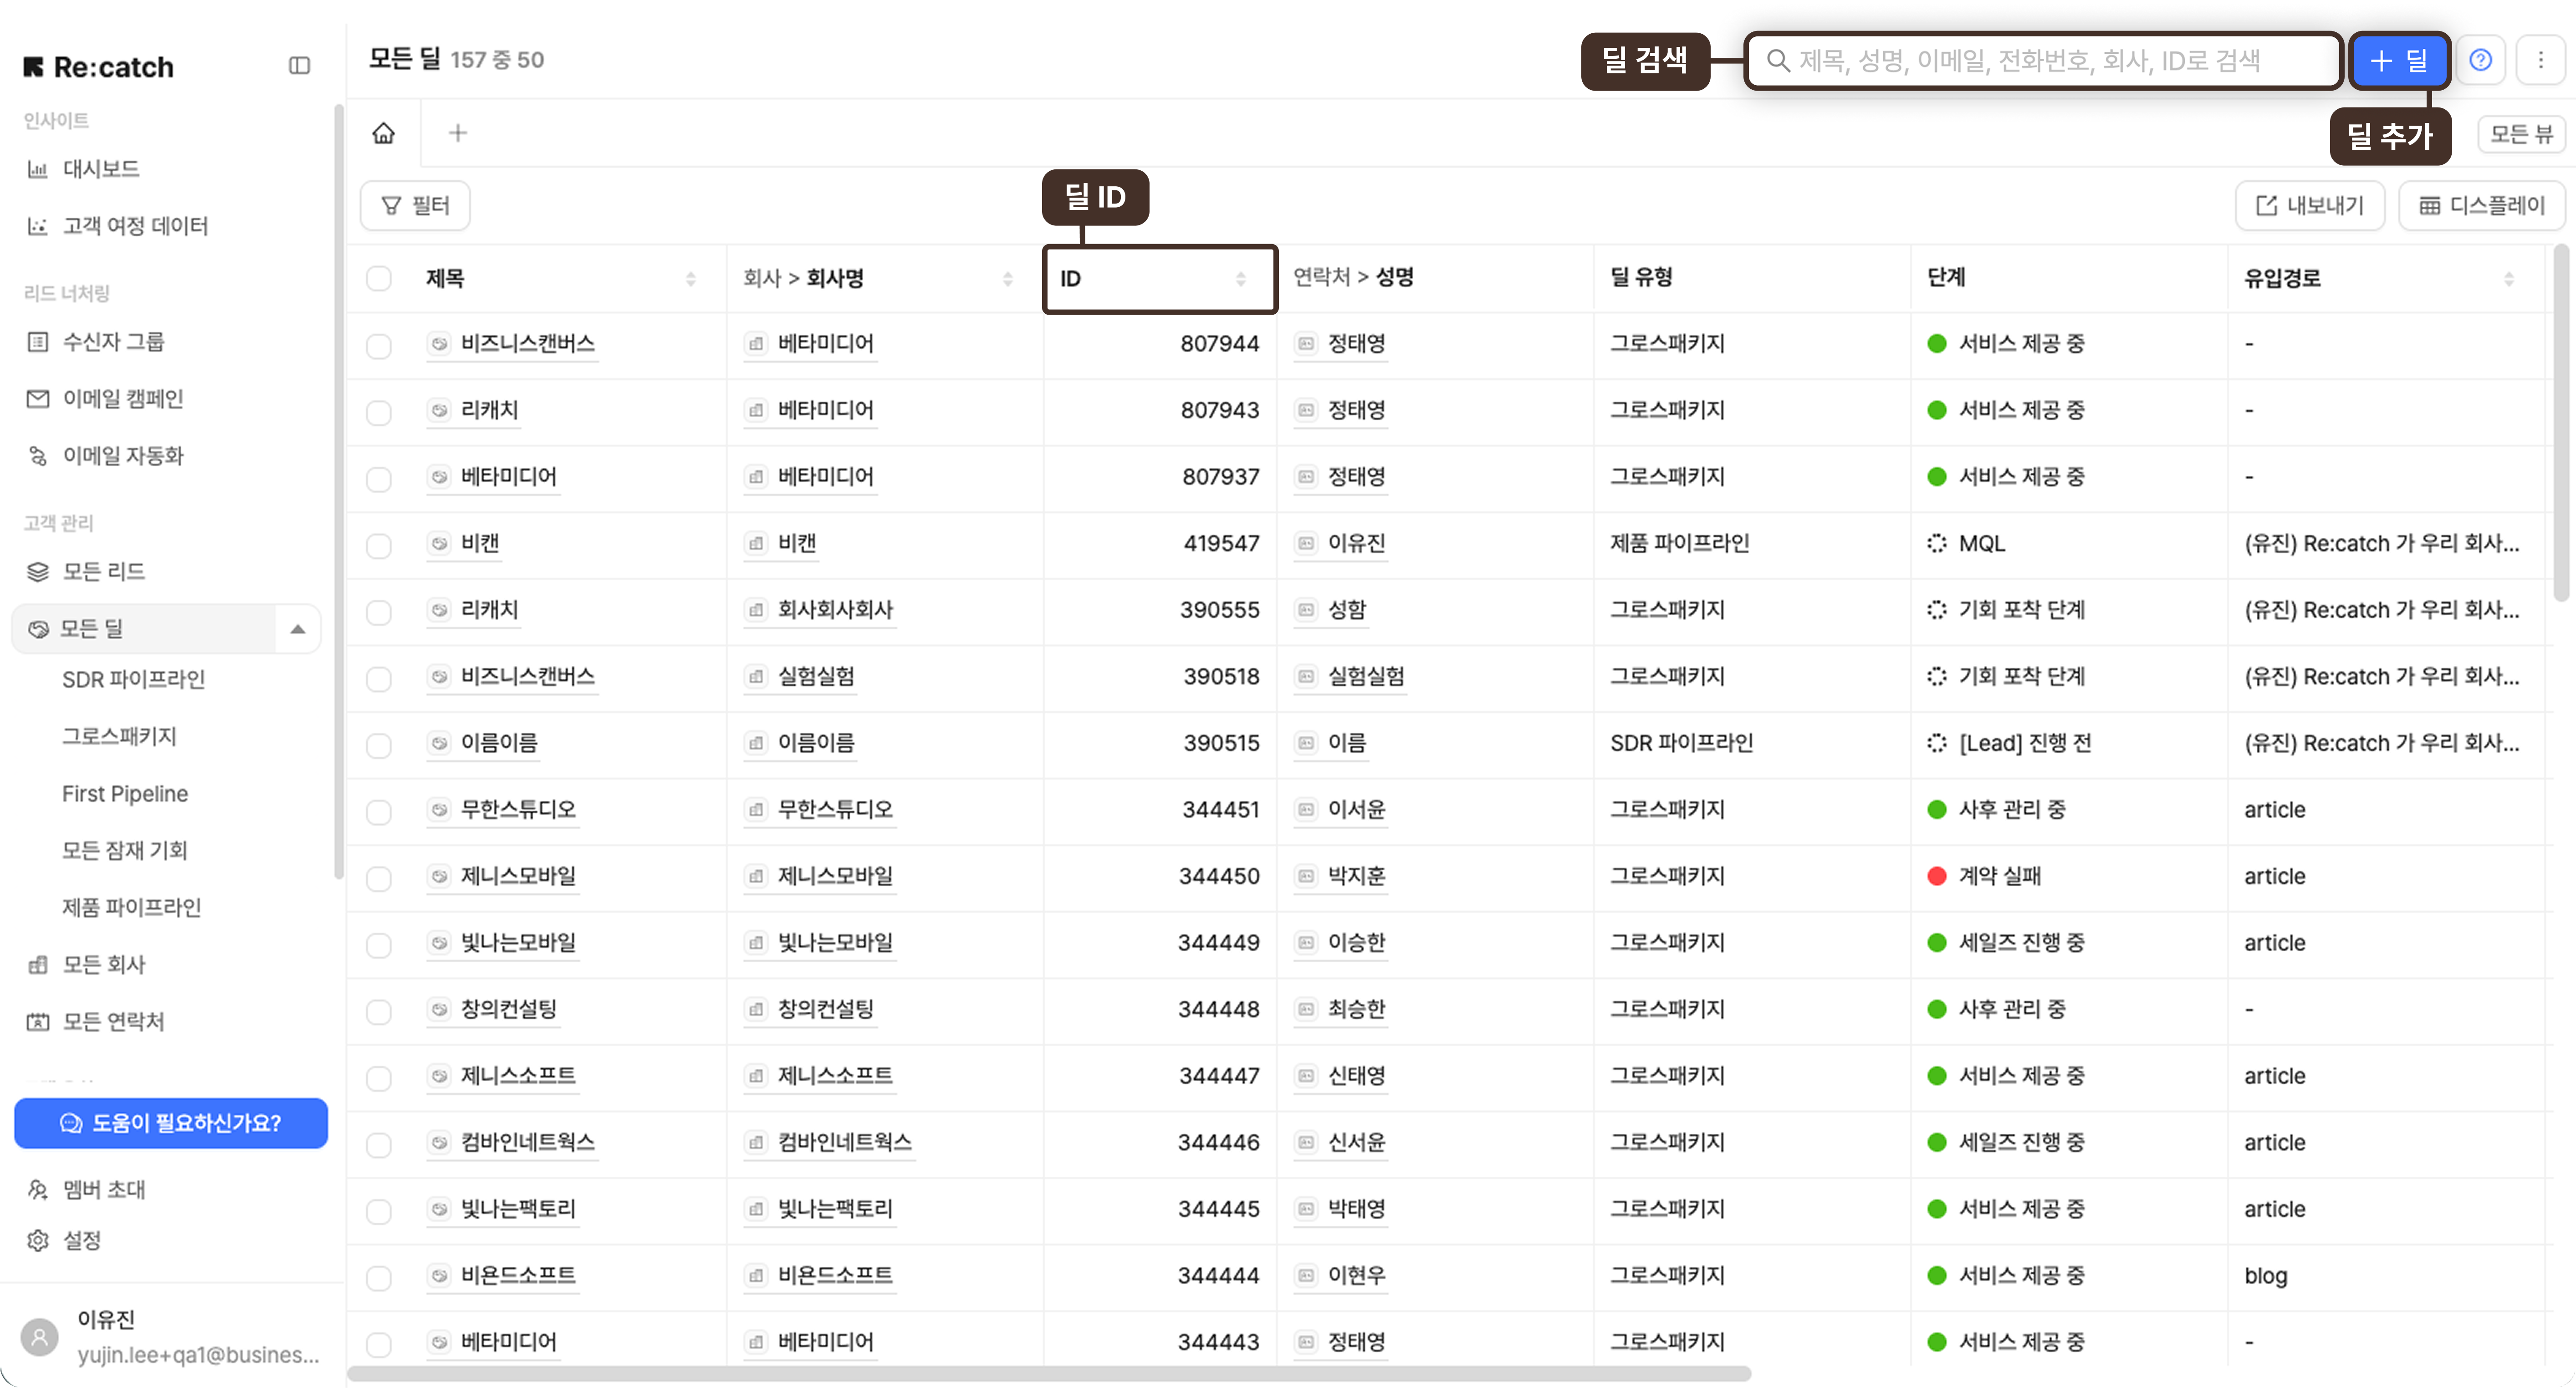Click the vertical table scrollbar
The image size is (2576, 1388).
(x=2562, y=423)
